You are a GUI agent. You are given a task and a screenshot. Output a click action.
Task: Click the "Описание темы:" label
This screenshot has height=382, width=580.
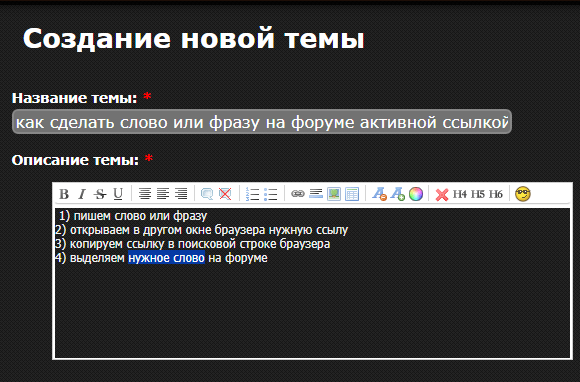click(x=75, y=160)
